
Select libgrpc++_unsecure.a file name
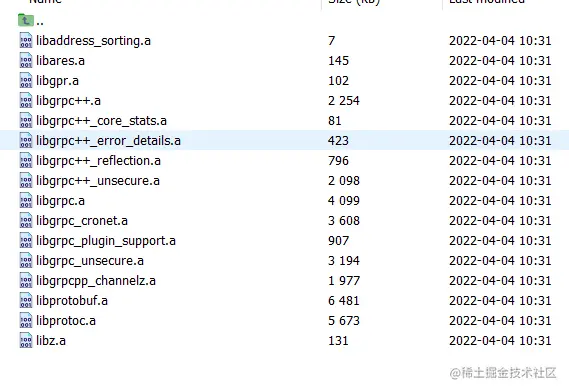[x=98, y=180]
